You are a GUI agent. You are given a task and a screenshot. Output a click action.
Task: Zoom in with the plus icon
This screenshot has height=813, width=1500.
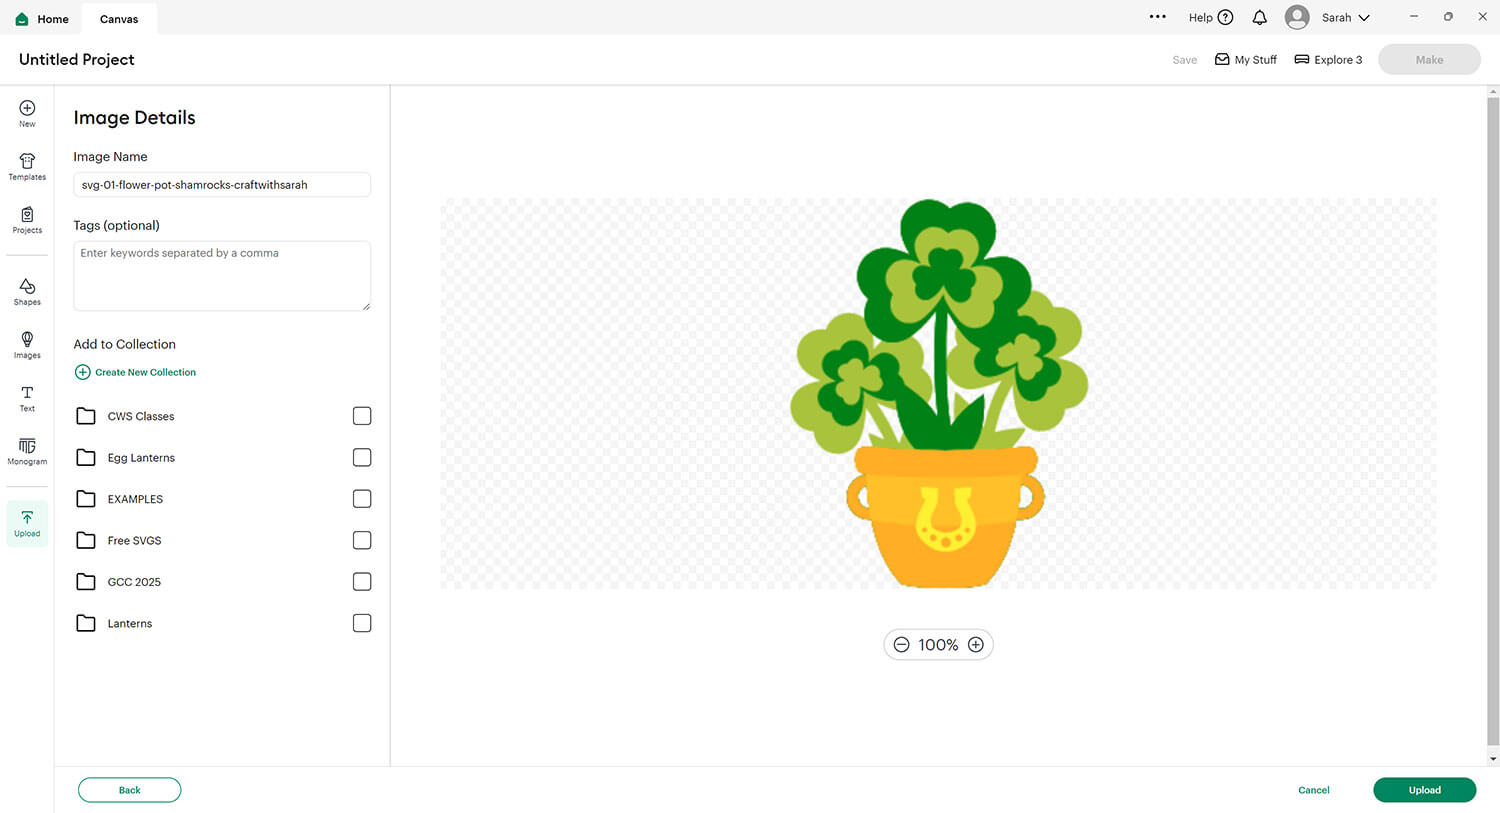[976, 645]
